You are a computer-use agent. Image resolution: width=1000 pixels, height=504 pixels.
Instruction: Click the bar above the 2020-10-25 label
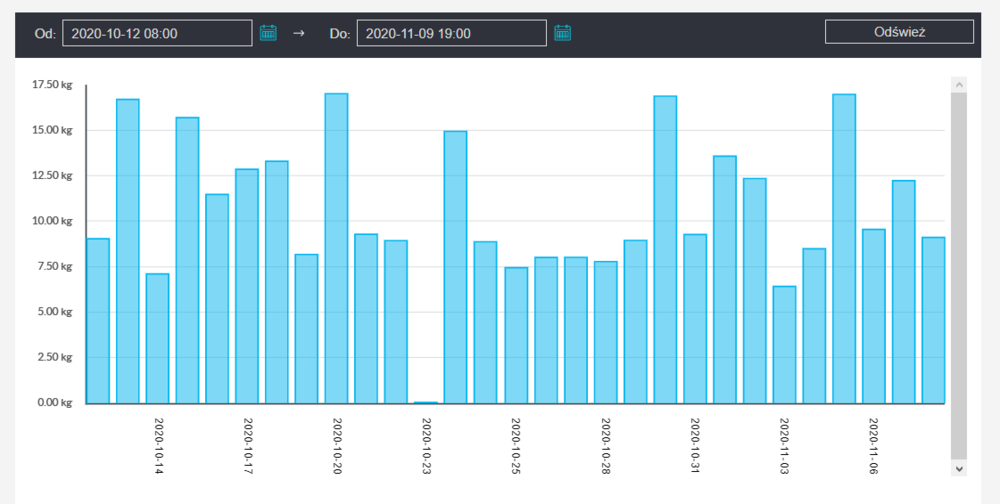click(515, 335)
